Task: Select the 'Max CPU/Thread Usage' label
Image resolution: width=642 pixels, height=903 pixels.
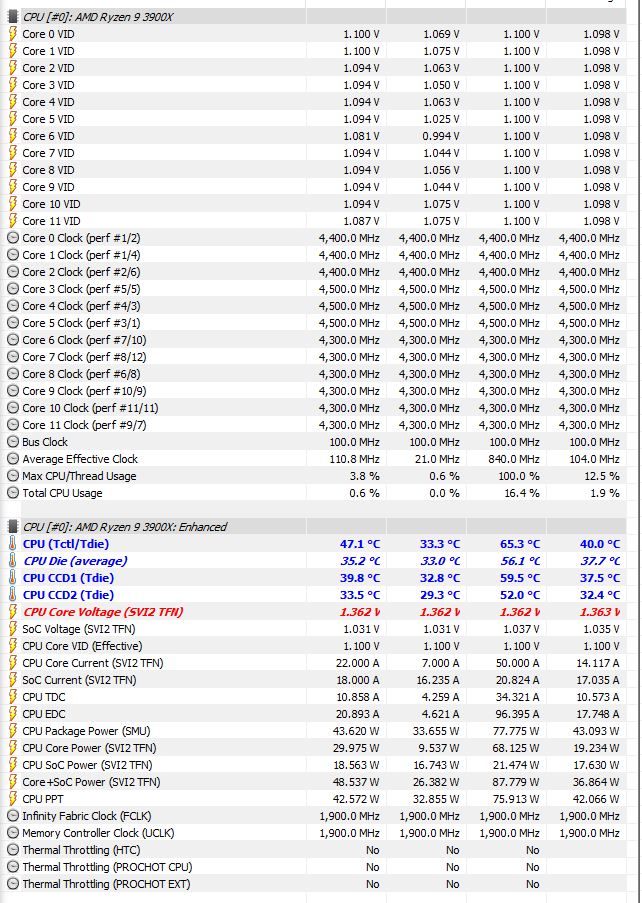Action: [x=79, y=476]
